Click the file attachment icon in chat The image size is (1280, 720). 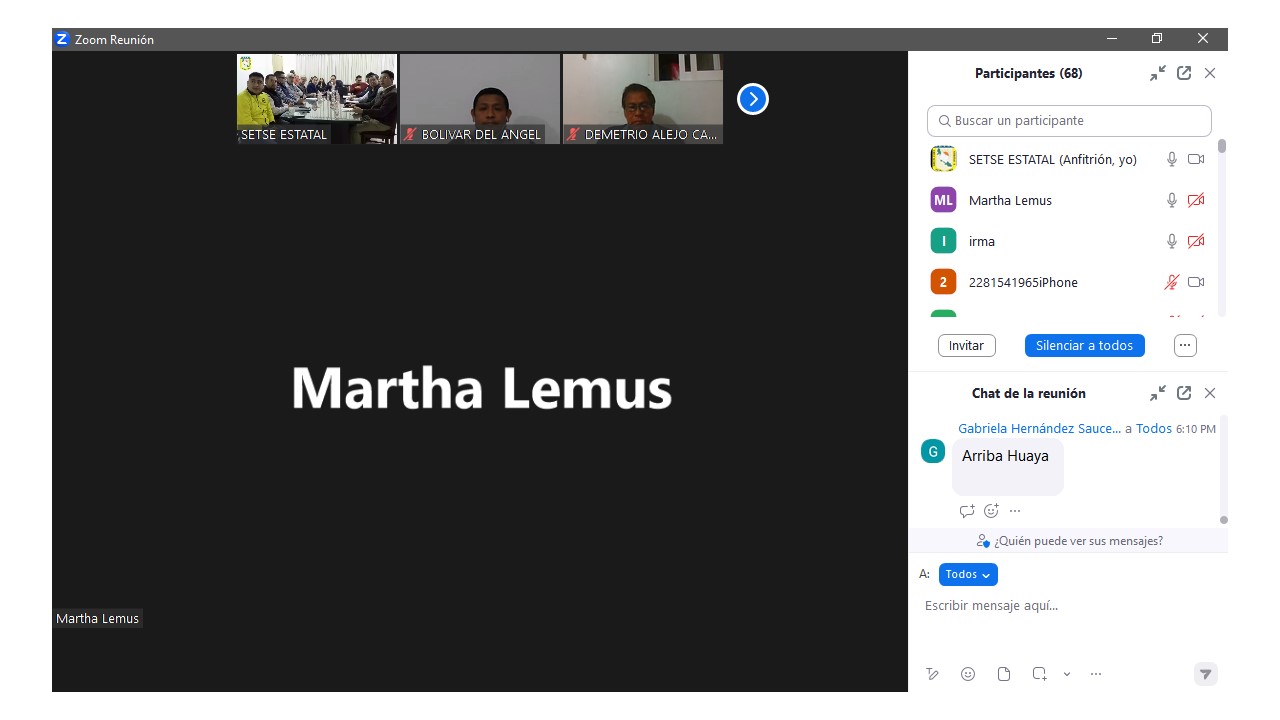pyautogui.click(x=1004, y=674)
